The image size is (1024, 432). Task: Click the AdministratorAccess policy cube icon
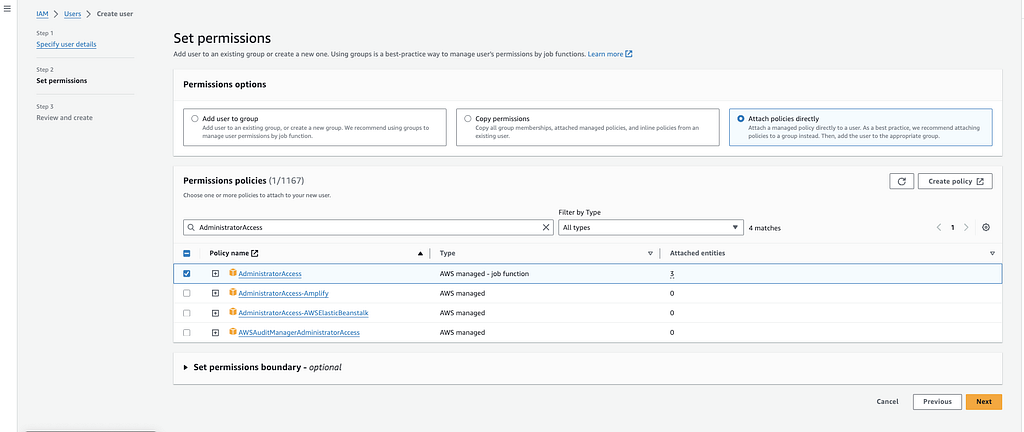pos(233,273)
